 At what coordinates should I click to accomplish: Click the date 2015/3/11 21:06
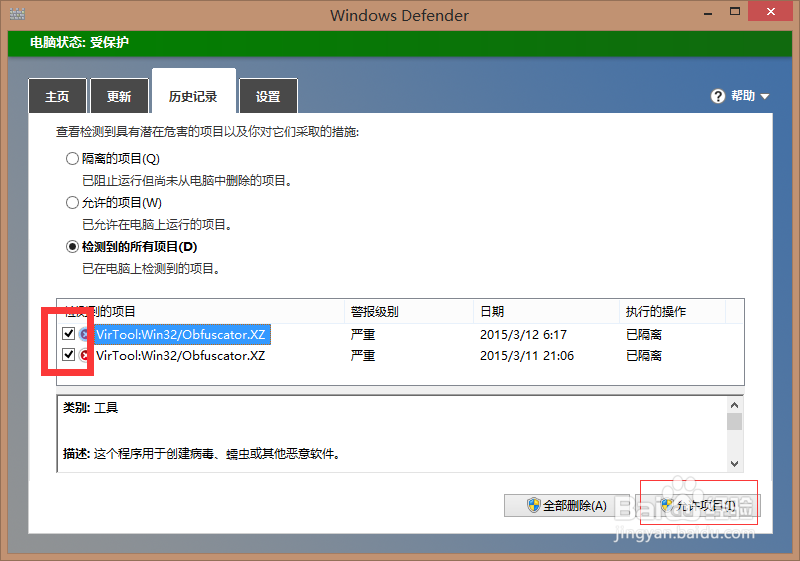pos(527,355)
